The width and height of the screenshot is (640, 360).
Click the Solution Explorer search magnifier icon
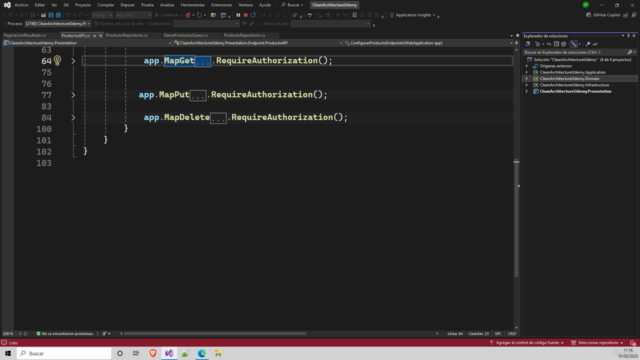(630, 52)
